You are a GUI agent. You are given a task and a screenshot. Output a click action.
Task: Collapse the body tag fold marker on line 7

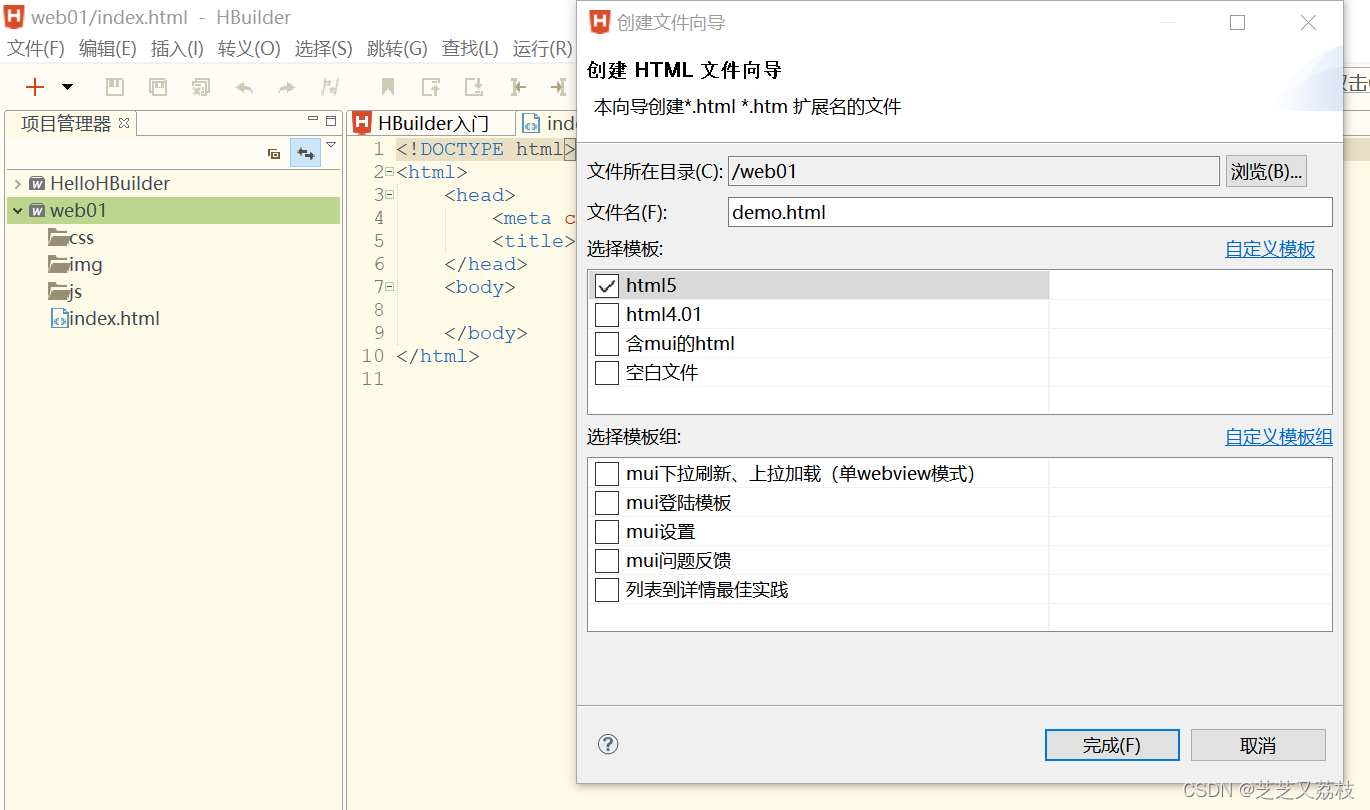[390, 287]
